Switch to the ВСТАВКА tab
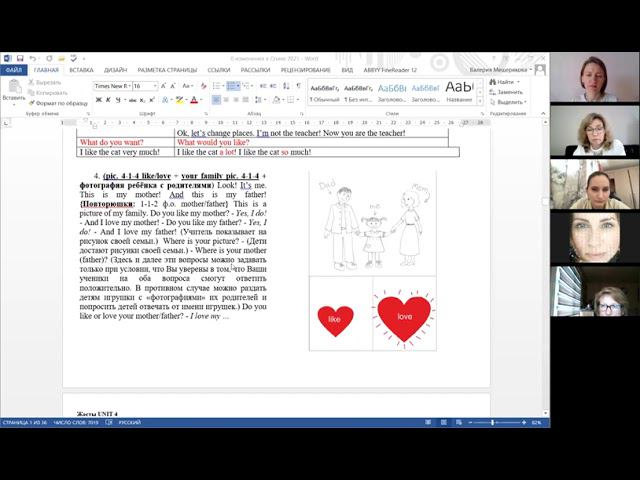Screen dimensions: 640x480 tap(81, 70)
